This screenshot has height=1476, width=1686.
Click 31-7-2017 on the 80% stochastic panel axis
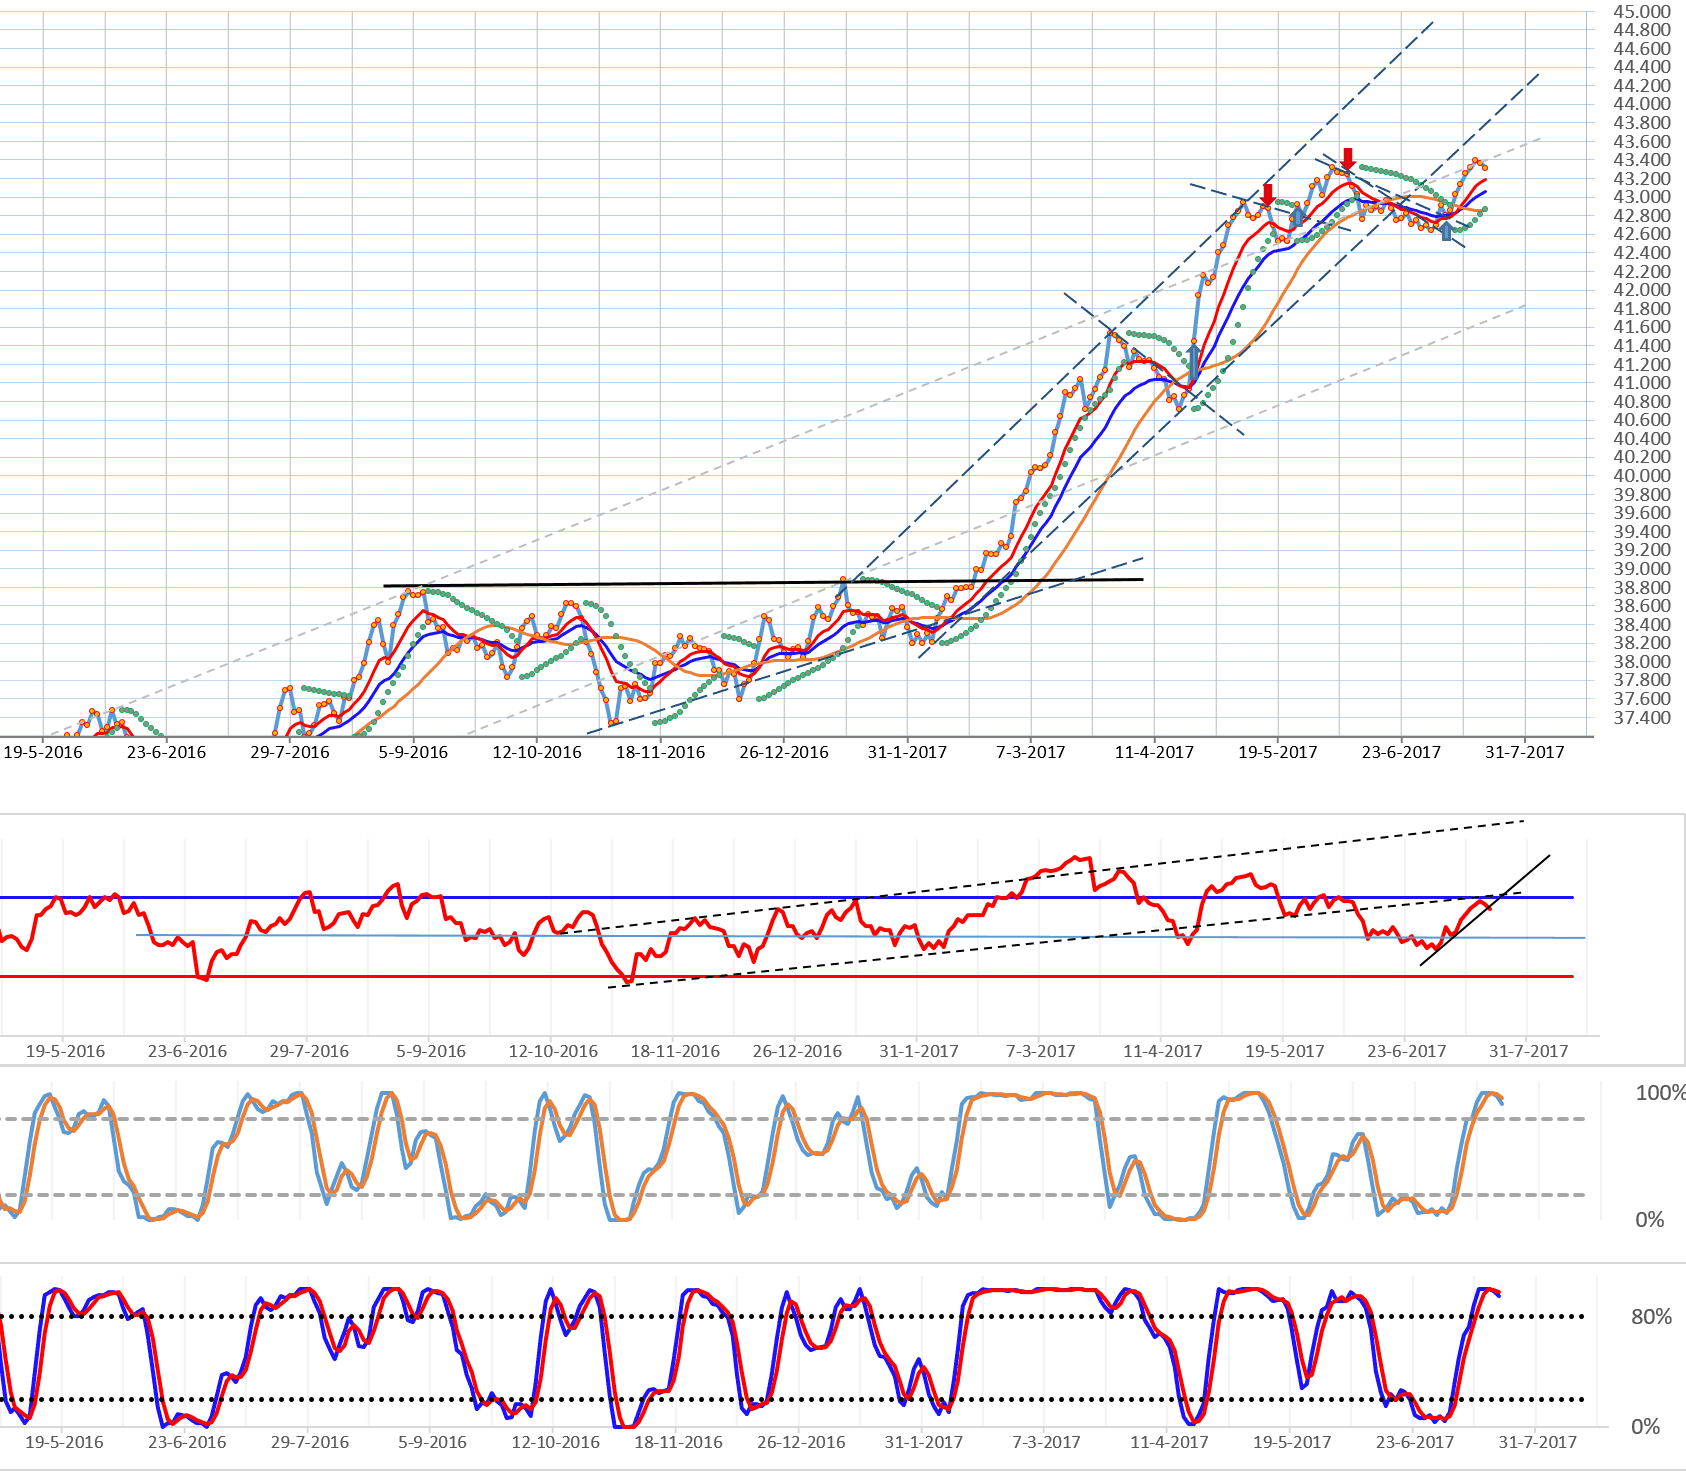(1537, 1442)
